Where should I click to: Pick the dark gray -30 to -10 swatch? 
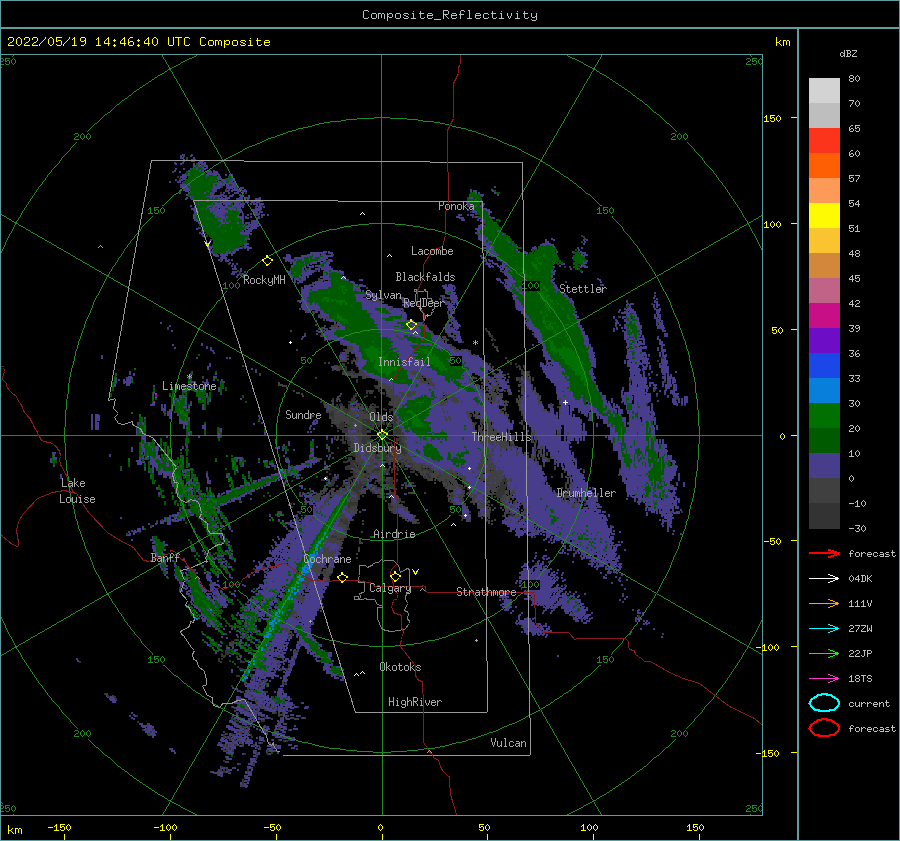pyautogui.click(x=824, y=516)
